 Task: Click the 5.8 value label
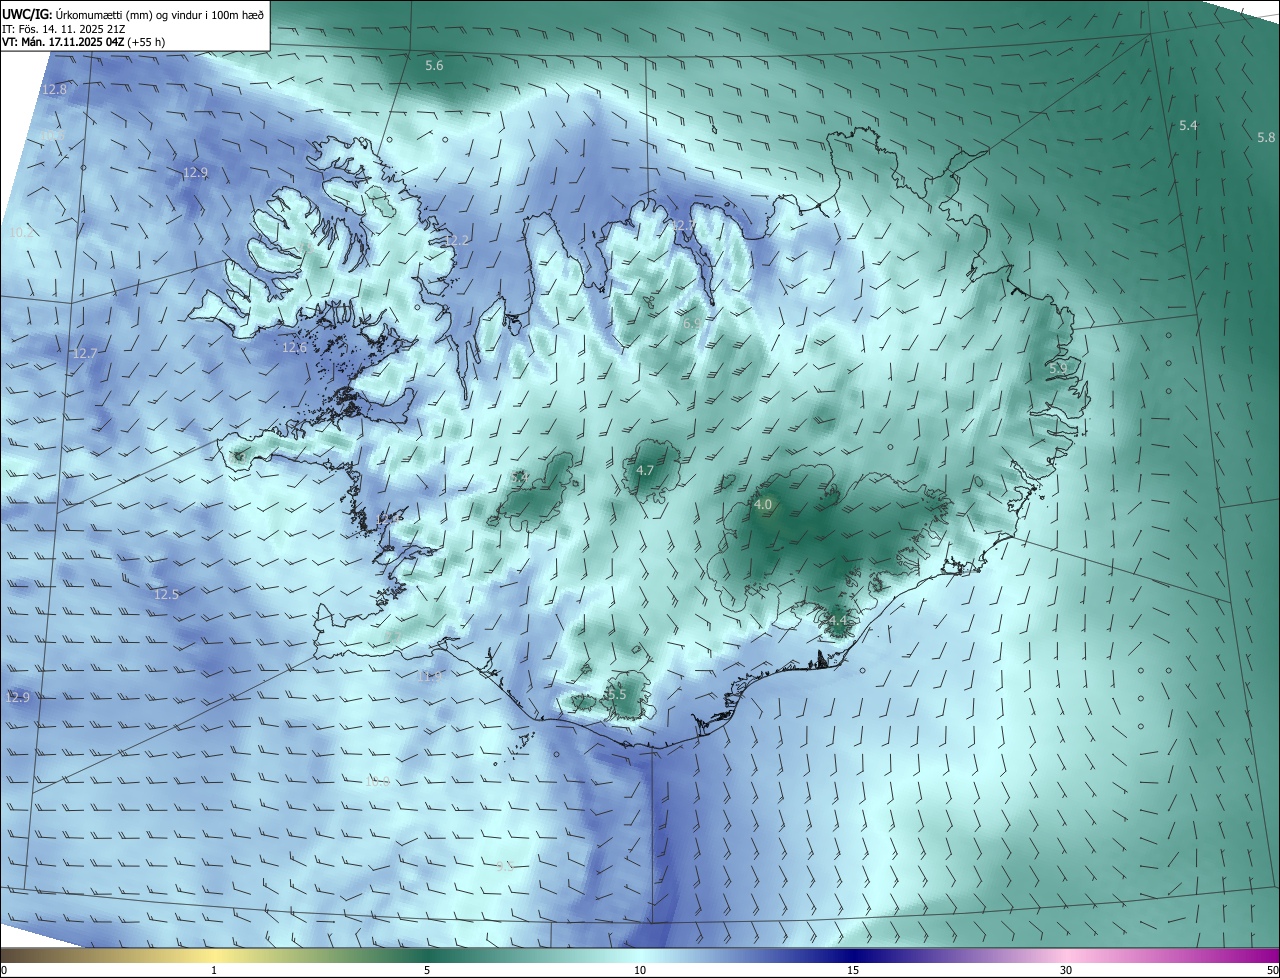[1266, 137]
